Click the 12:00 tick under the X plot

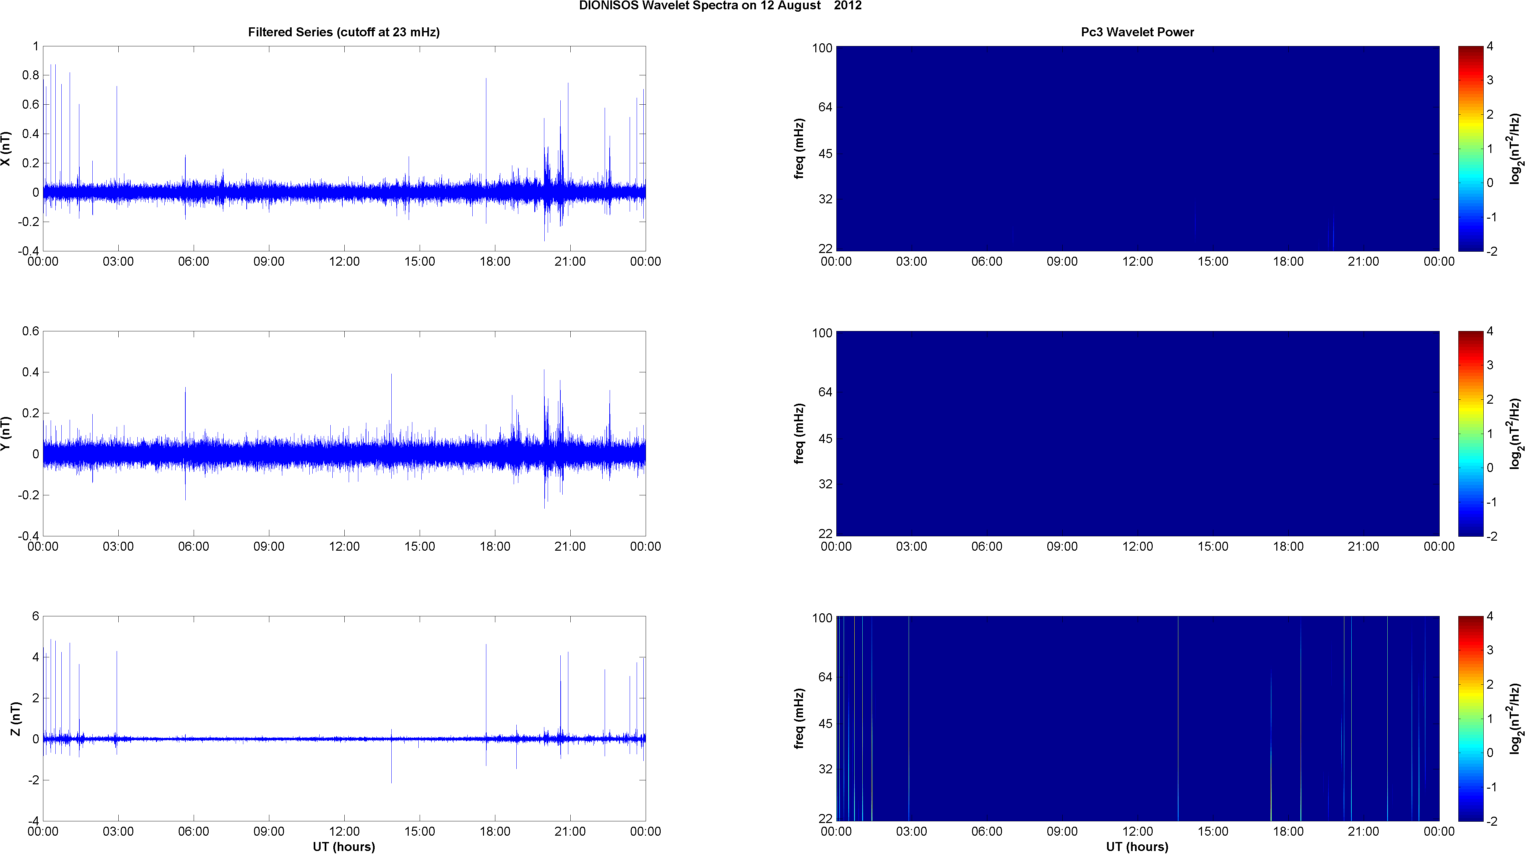tap(344, 262)
